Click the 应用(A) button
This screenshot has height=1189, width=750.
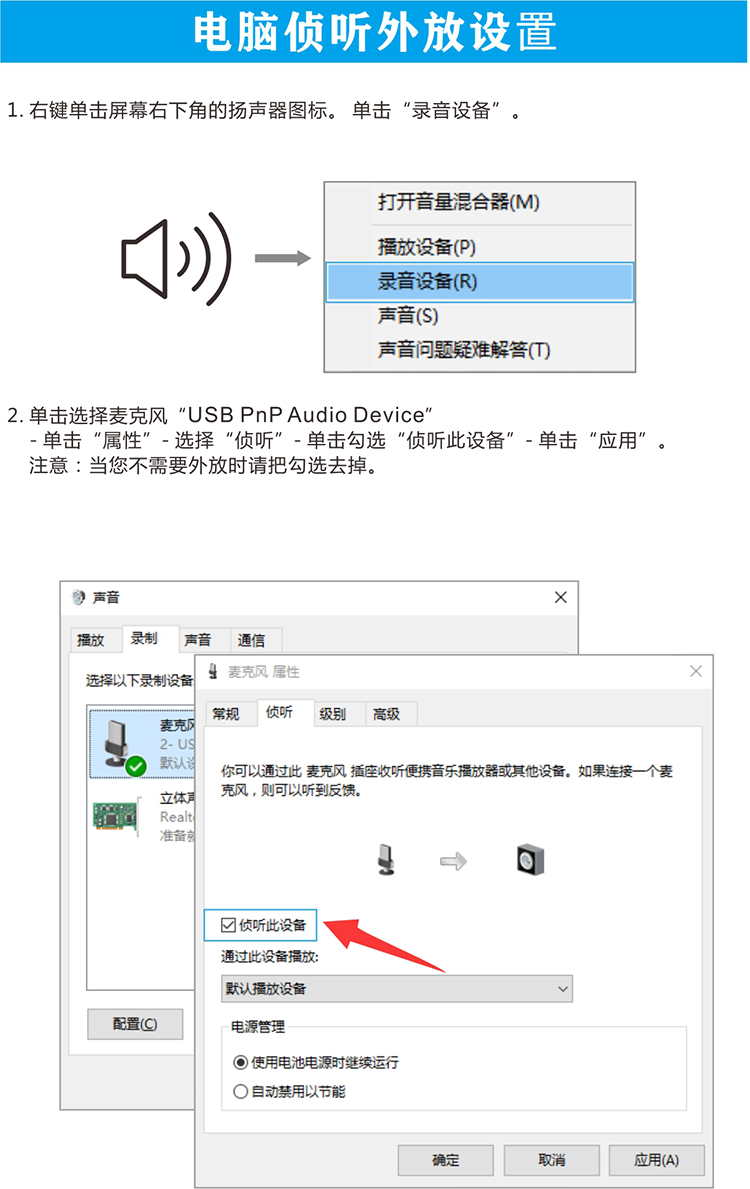pyautogui.click(x=657, y=1160)
